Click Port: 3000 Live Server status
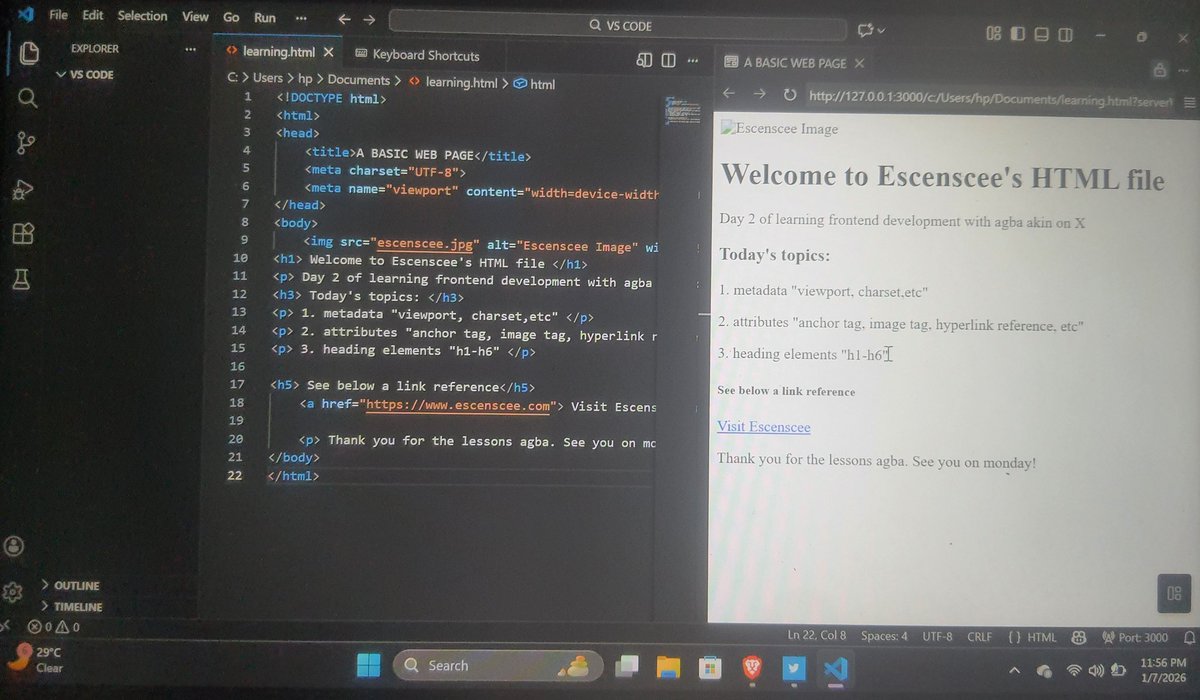 click(1134, 637)
